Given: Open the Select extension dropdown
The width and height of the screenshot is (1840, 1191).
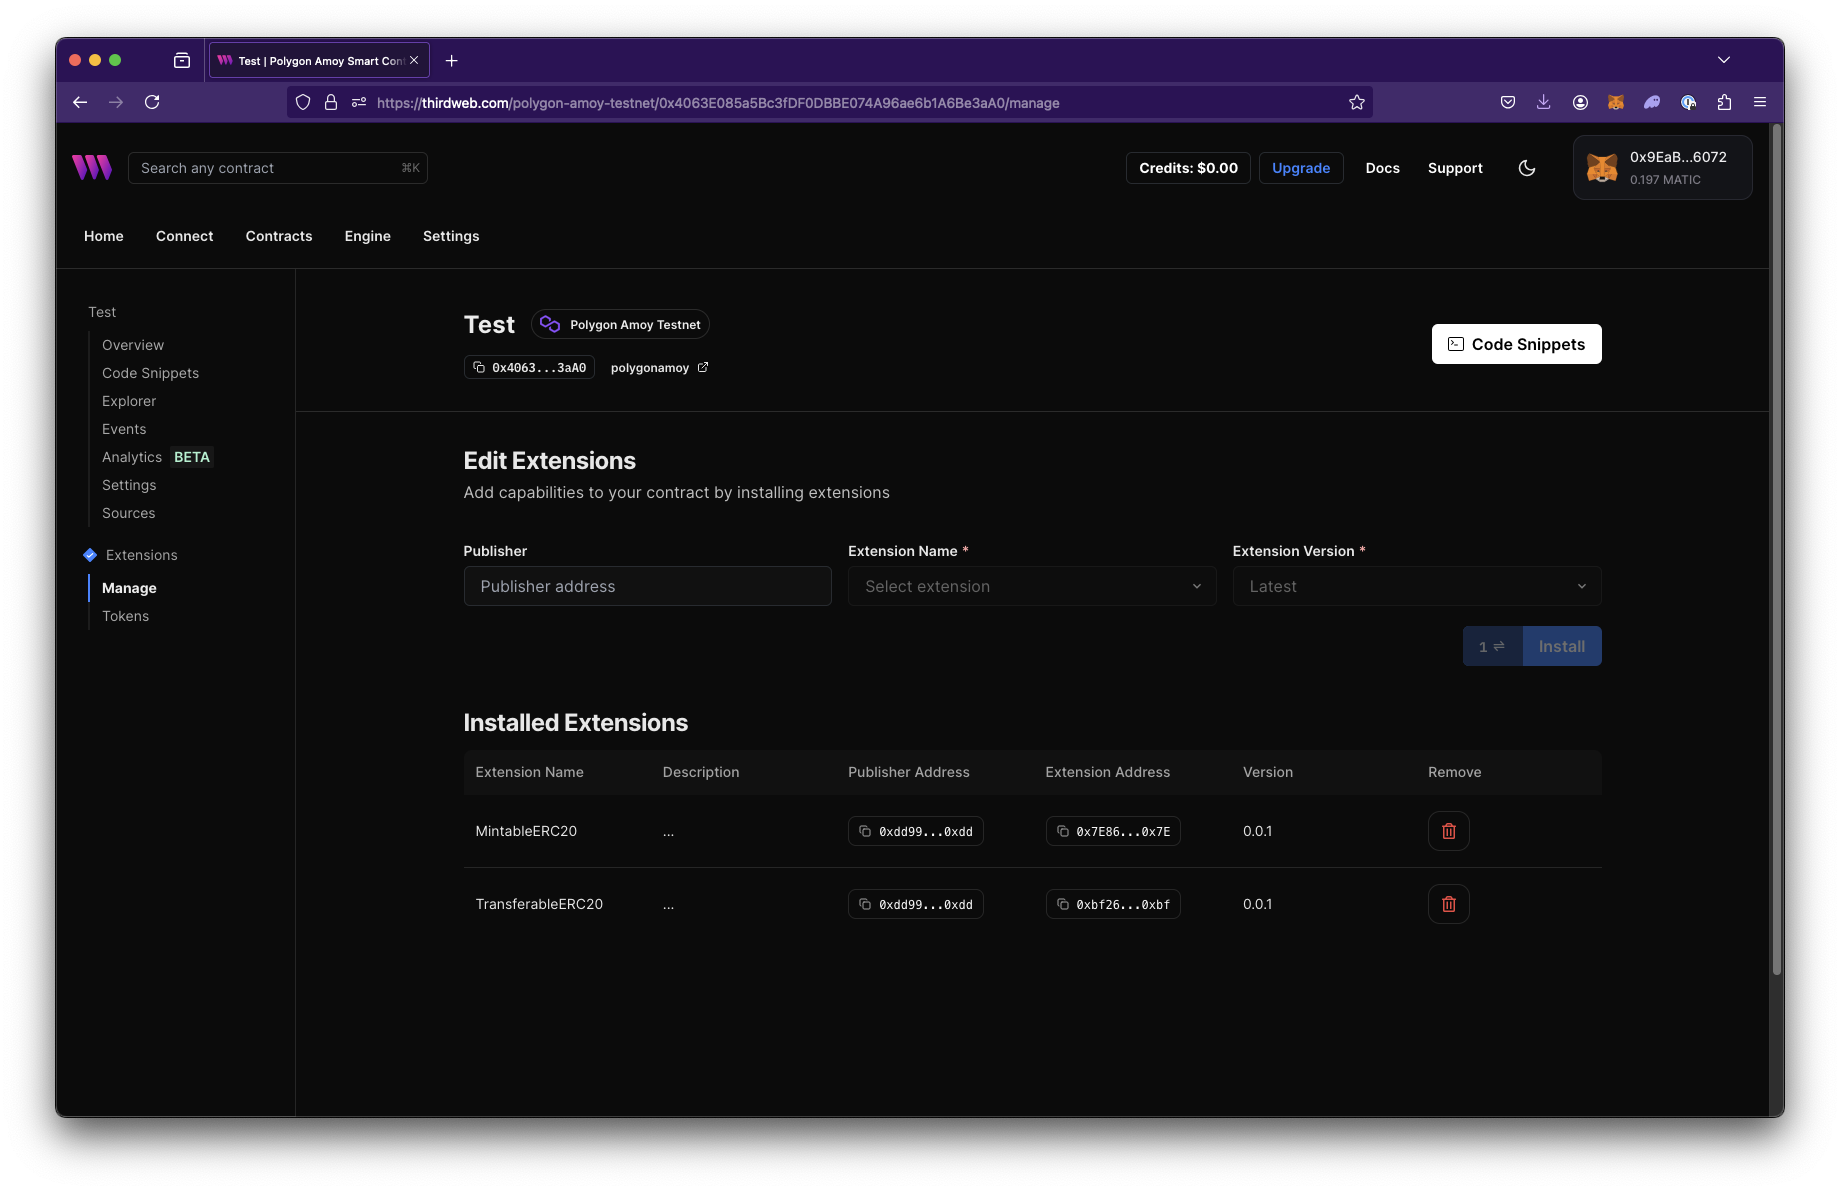Looking at the screenshot, I should coord(1032,586).
